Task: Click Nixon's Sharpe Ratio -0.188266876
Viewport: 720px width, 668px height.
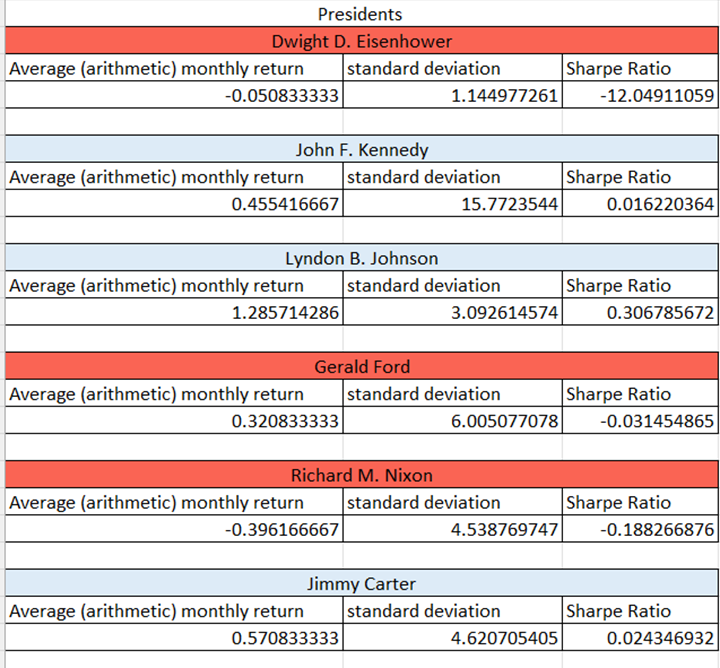Action: 640,529
